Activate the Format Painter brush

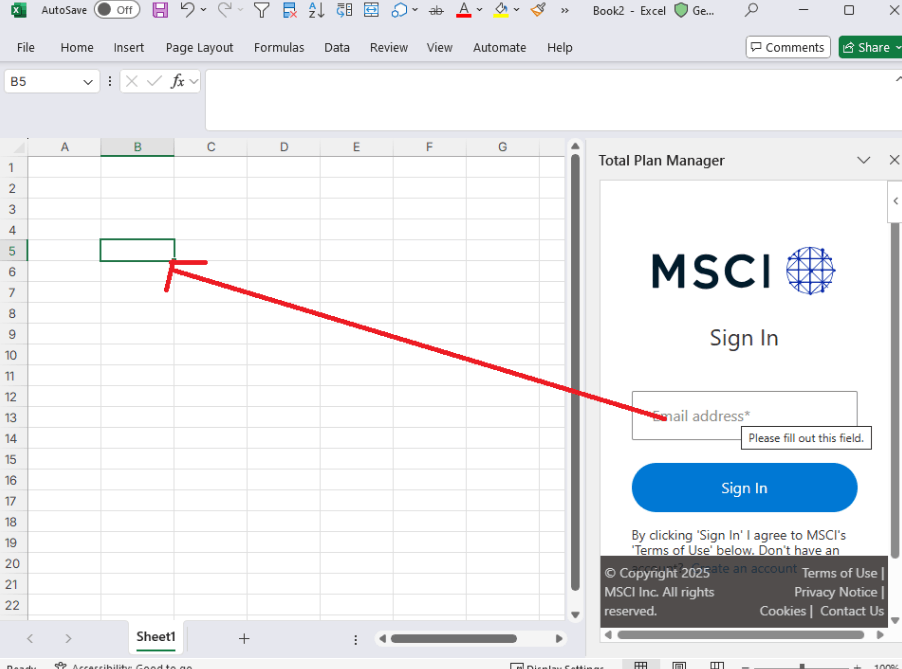pyautogui.click(x=538, y=10)
